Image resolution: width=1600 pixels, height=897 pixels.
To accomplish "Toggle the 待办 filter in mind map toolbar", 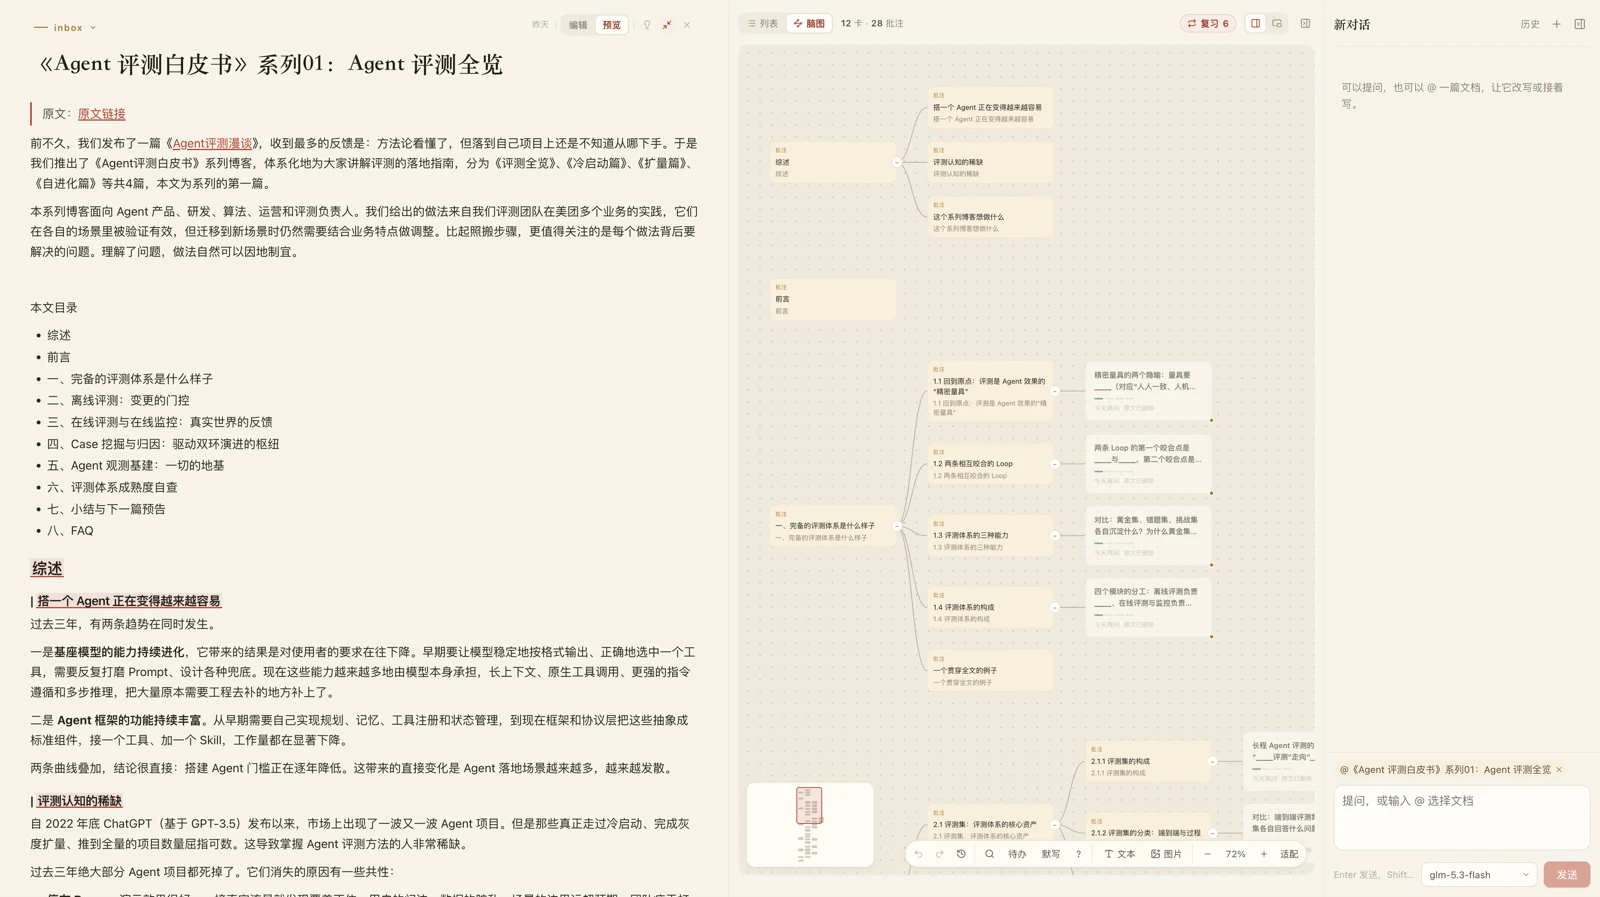I will [x=1017, y=854].
